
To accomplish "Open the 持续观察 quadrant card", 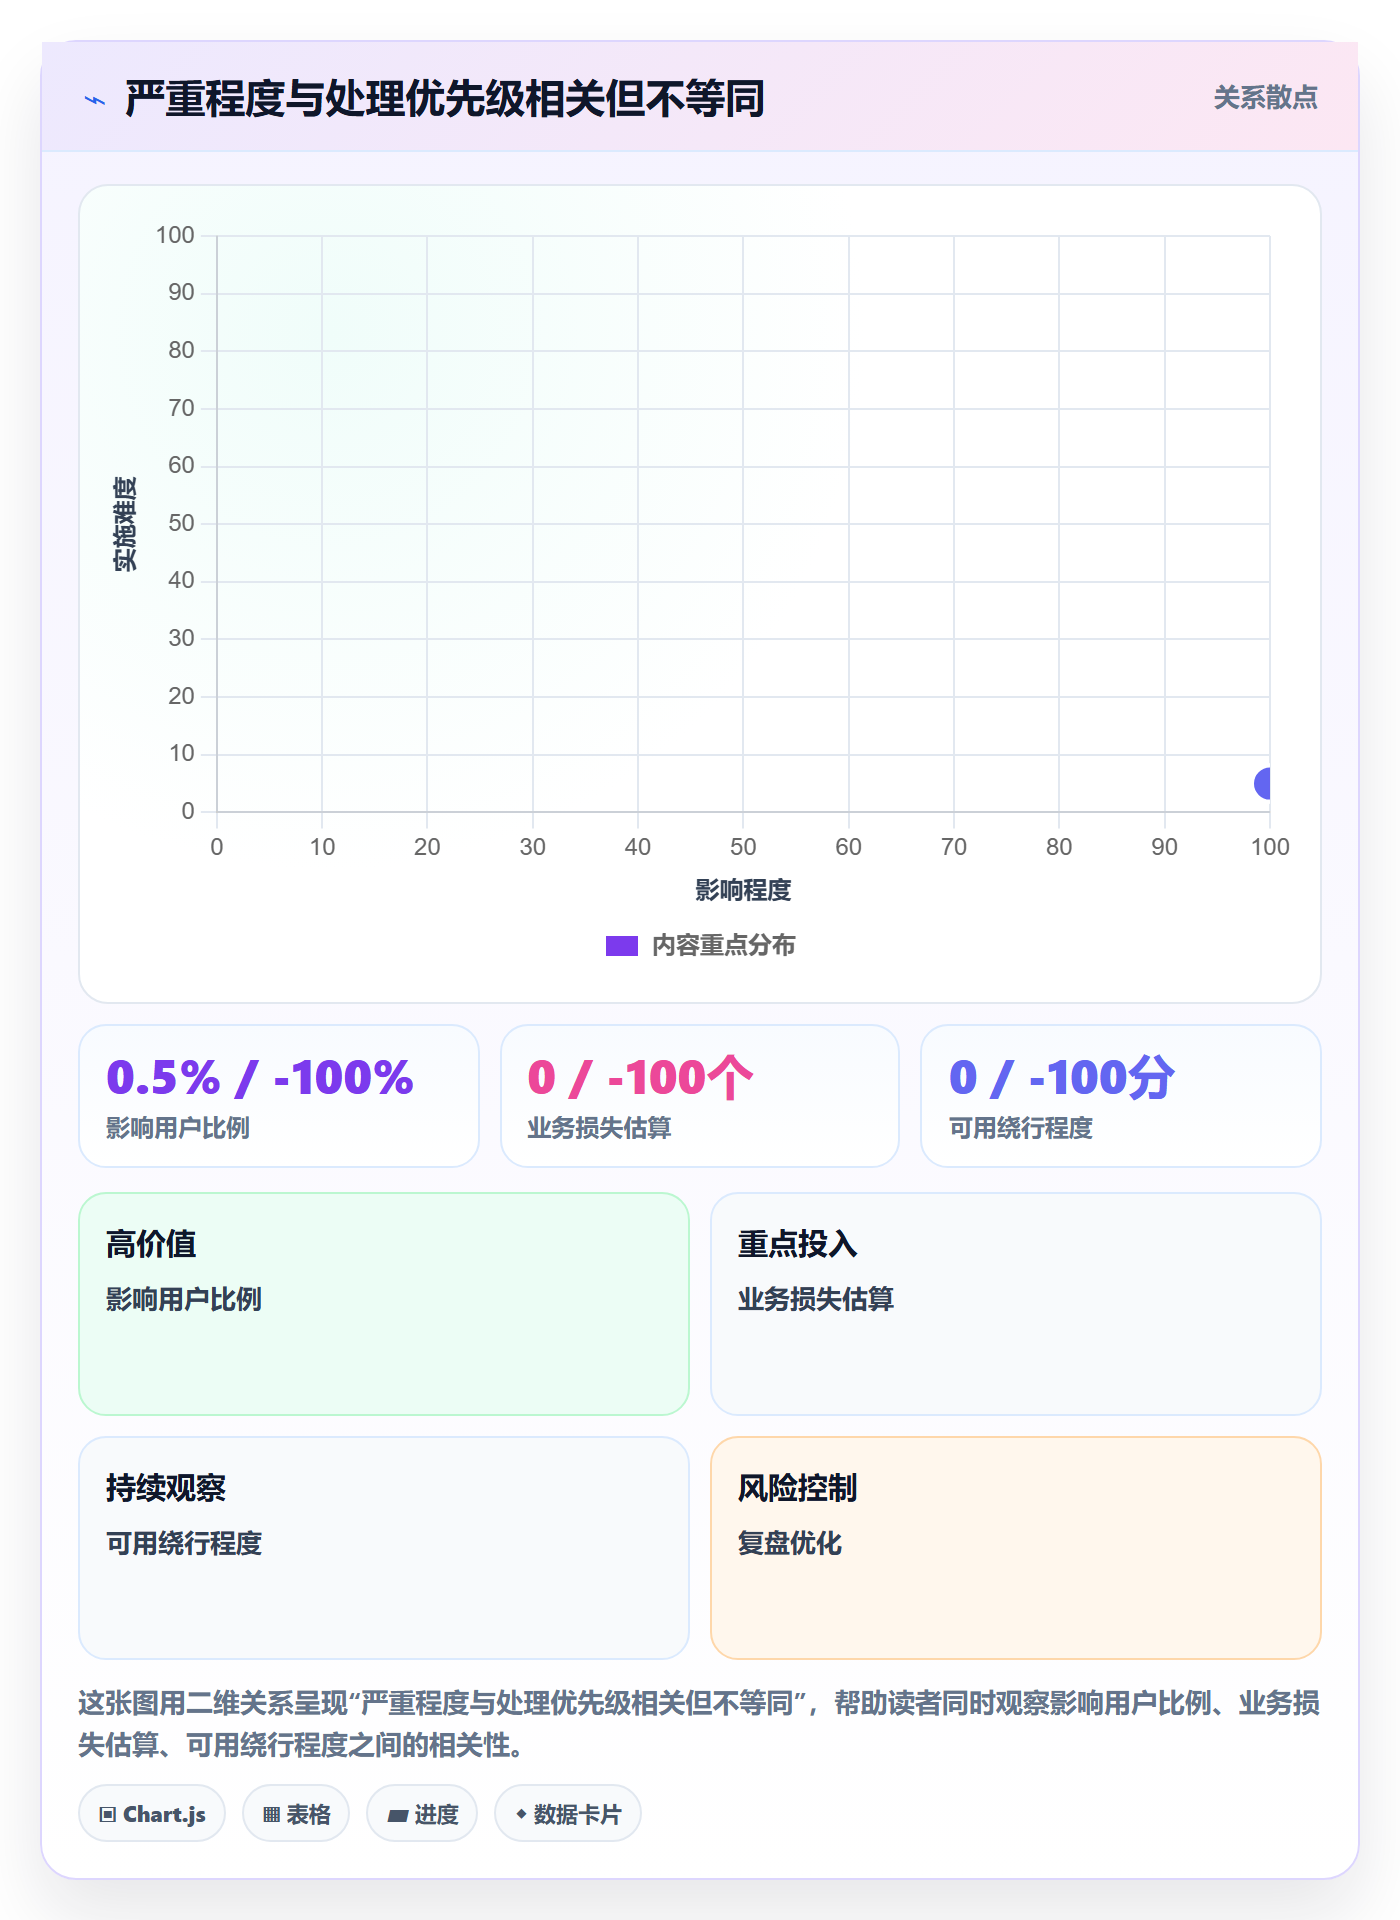I will (x=384, y=1548).
